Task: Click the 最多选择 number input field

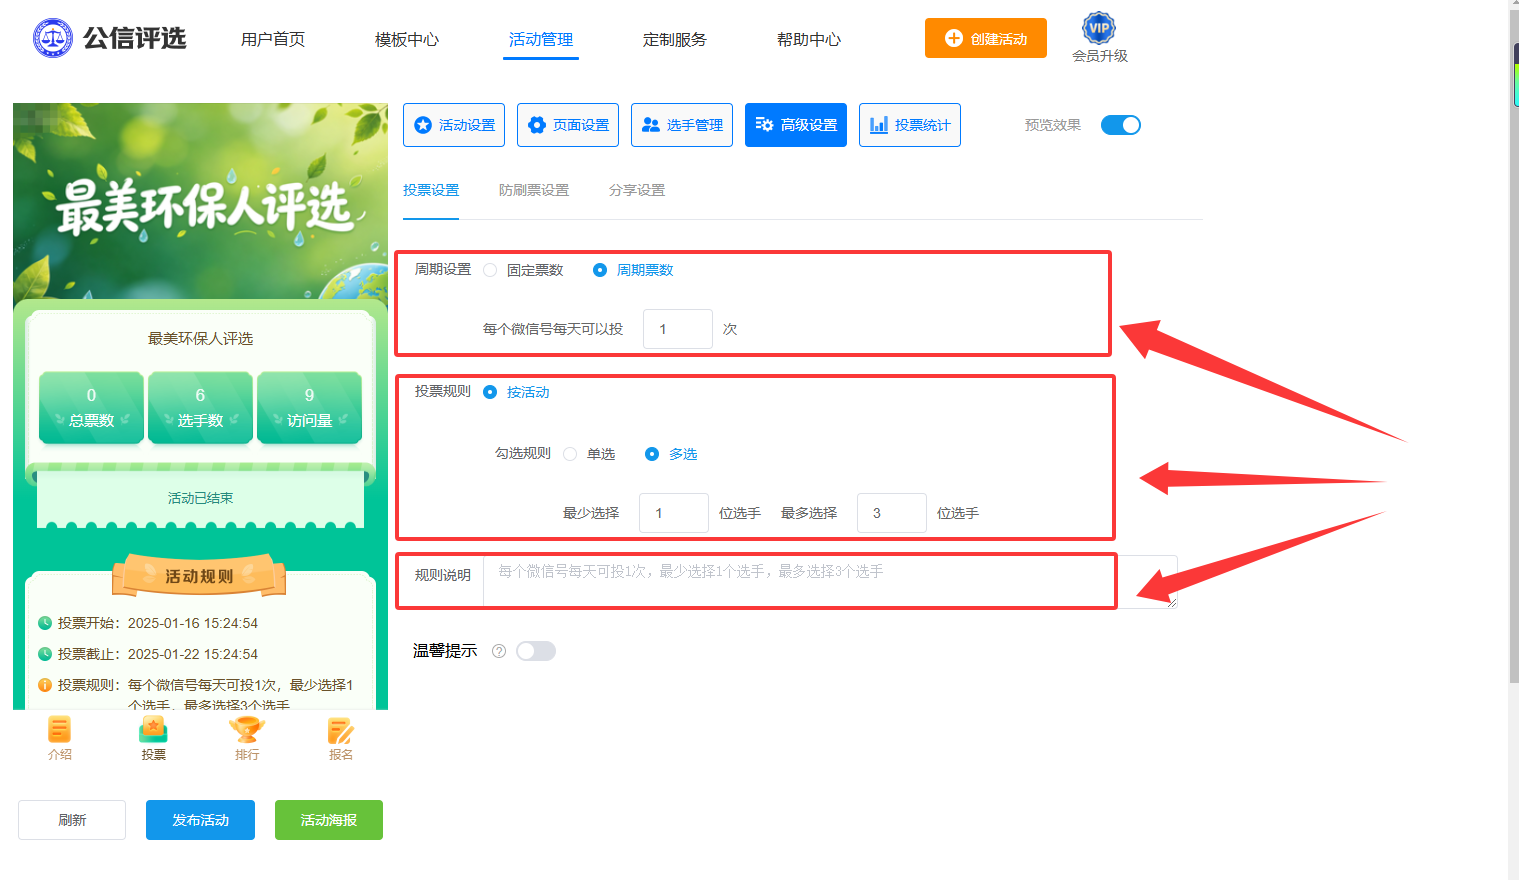Action: [x=892, y=513]
